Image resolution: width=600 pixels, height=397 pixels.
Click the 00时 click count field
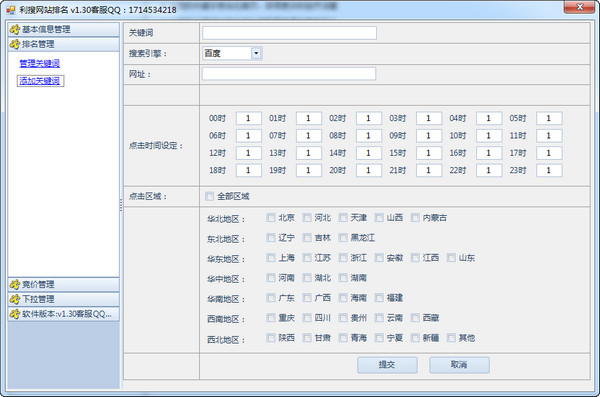pos(249,118)
